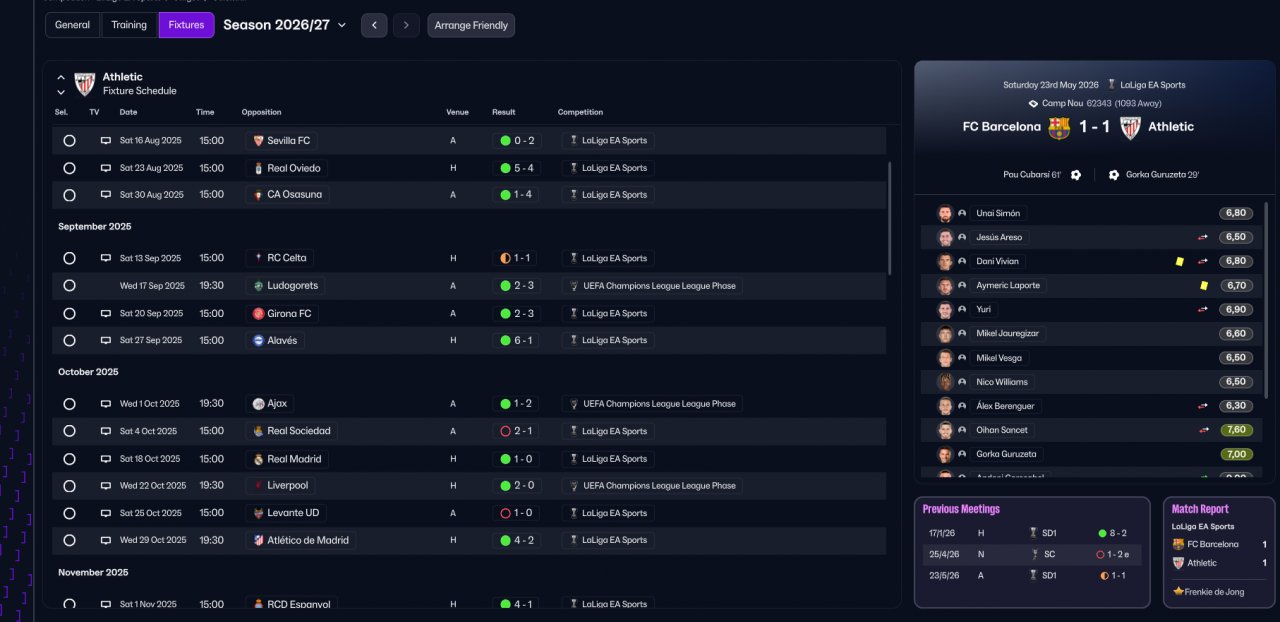Collapse Athletic fixture schedule with up chevron

[61, 77]
